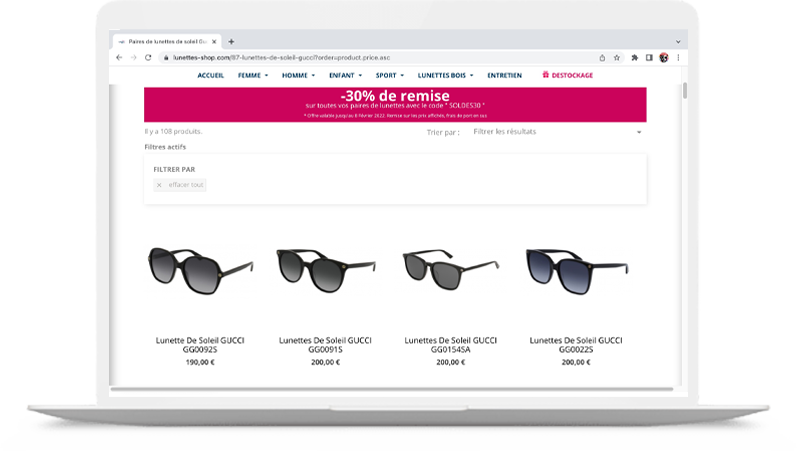Expand the HOMME menu
Screen dimensions: 797x451
298,75
